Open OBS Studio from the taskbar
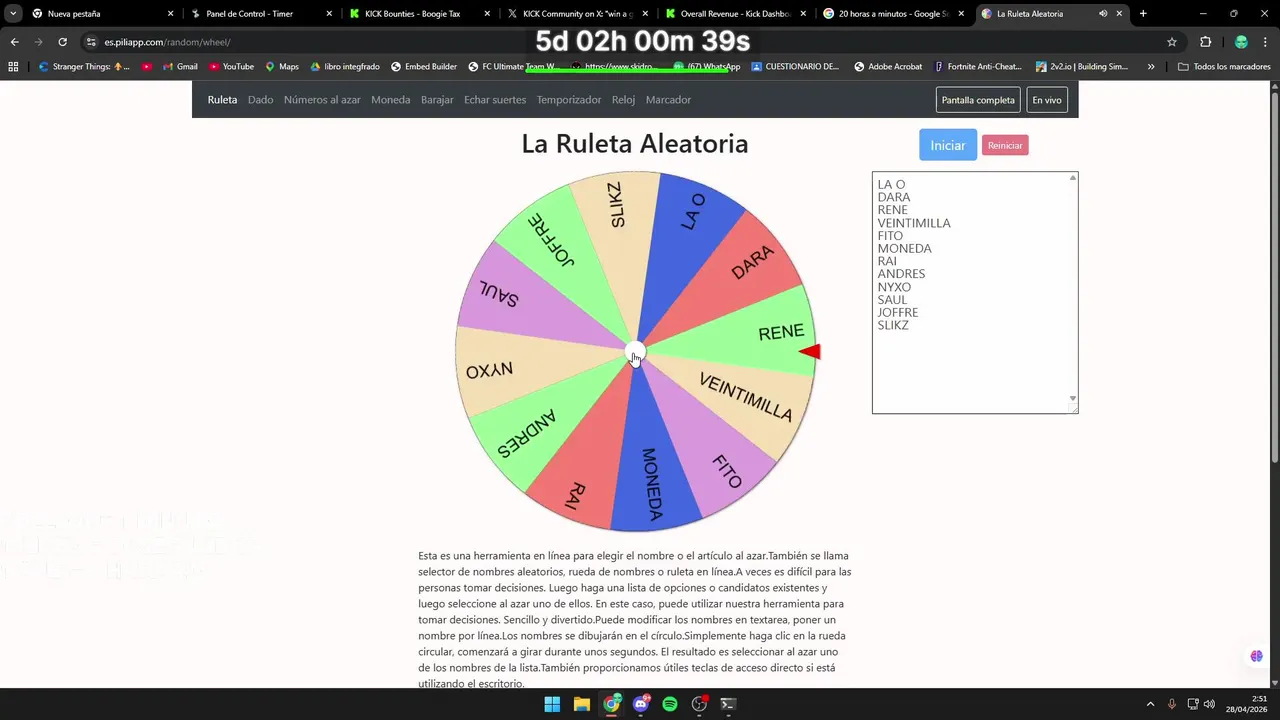The width and height of the screenshot is (1280, 720). pos(700,704)
